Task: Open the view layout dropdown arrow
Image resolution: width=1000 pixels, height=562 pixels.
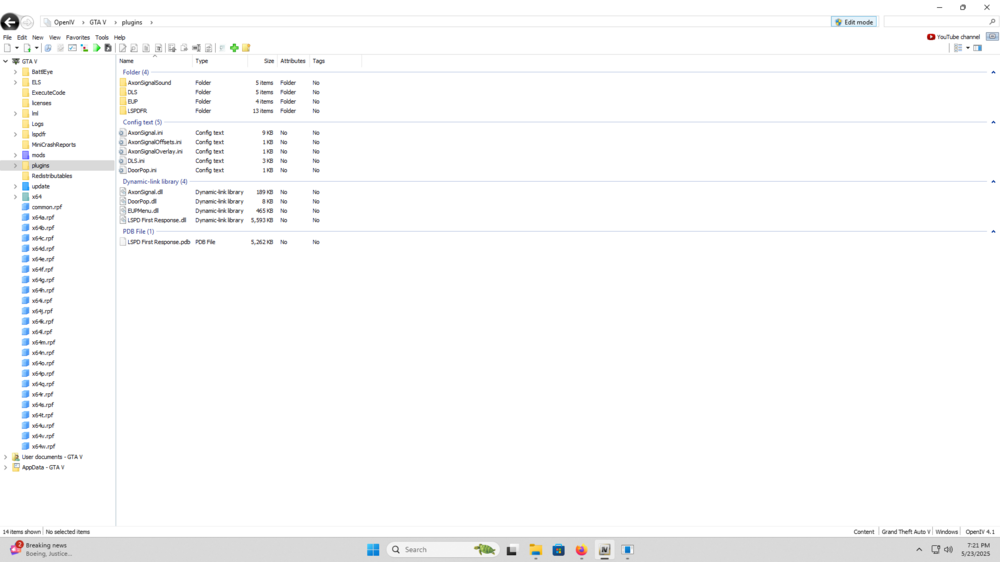Action: tap(967, 48)
